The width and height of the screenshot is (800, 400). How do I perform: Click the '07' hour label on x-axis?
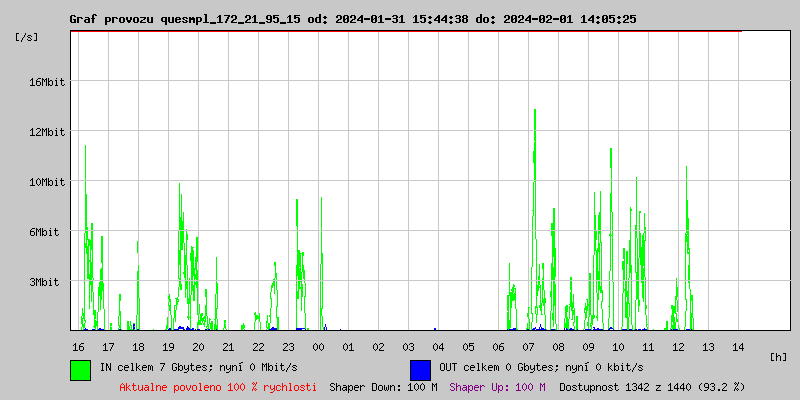click(x=528, y=347)
